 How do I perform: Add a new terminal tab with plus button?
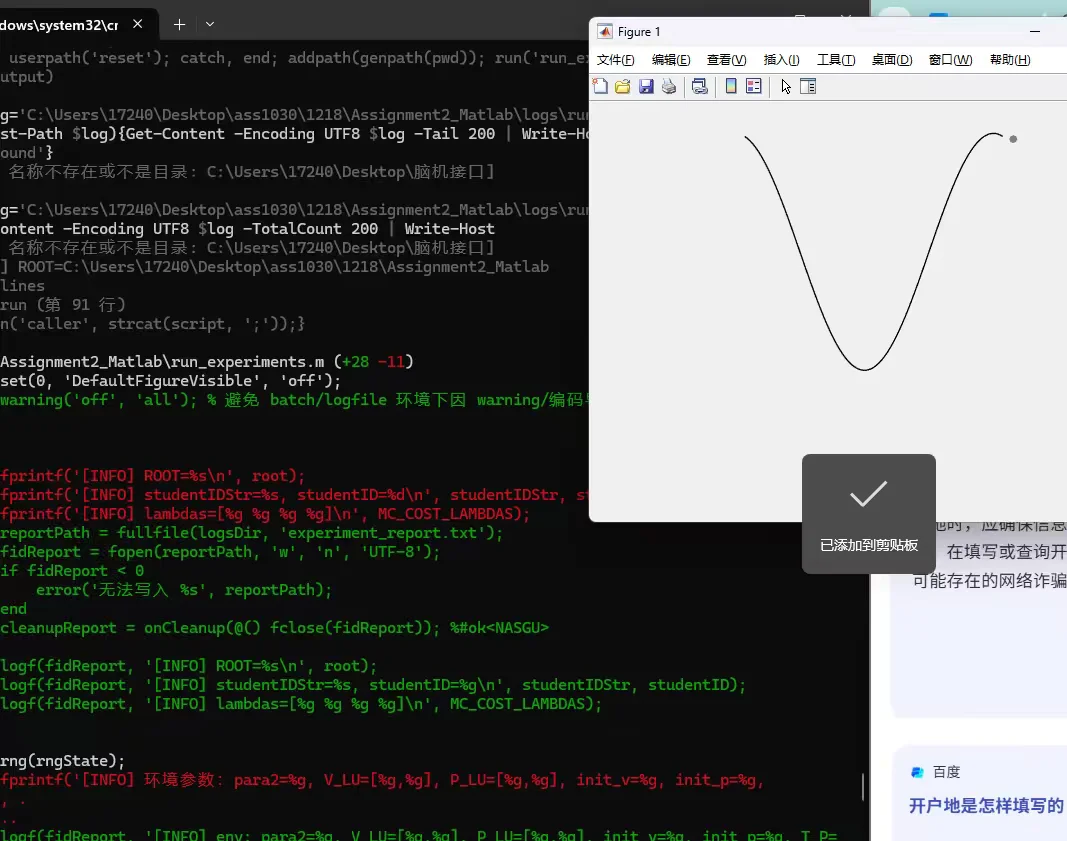[x=179, y=24]
